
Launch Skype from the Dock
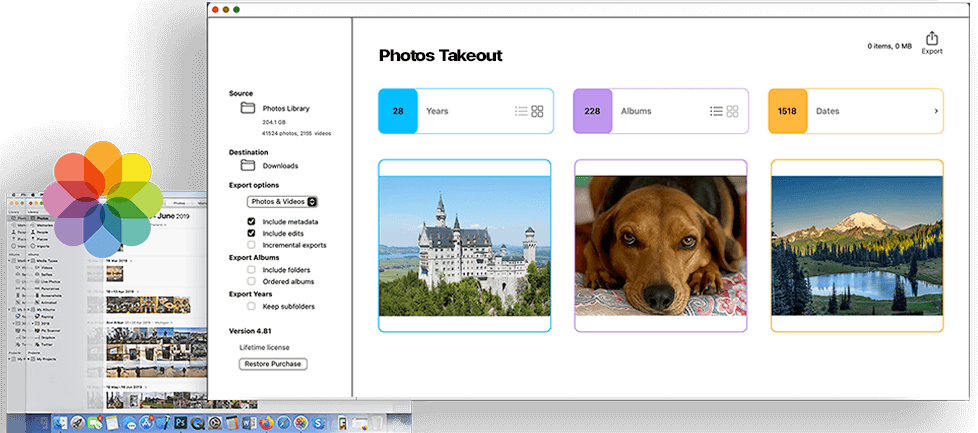318,423
